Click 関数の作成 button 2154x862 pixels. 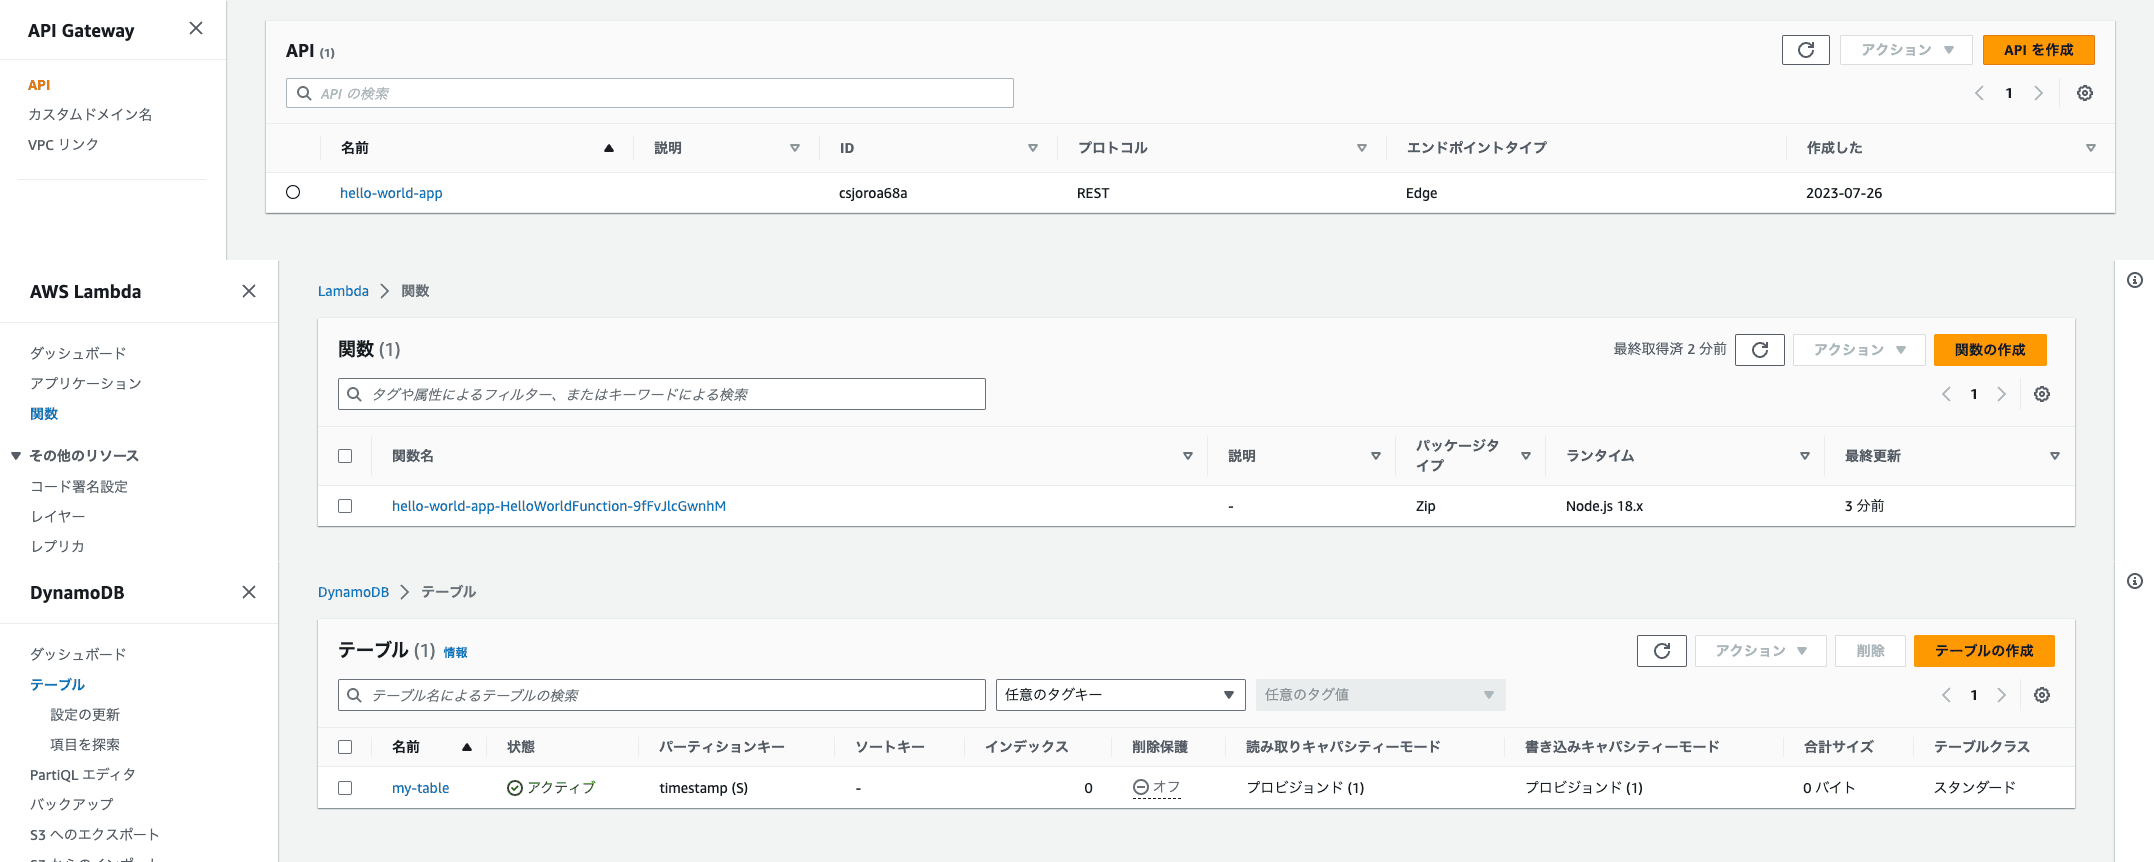tap(1990, 350)
